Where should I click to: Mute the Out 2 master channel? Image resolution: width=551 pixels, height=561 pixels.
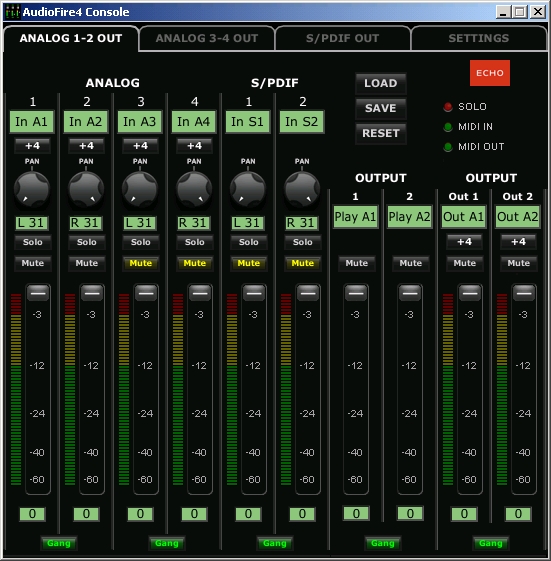(x=519, y=263)
